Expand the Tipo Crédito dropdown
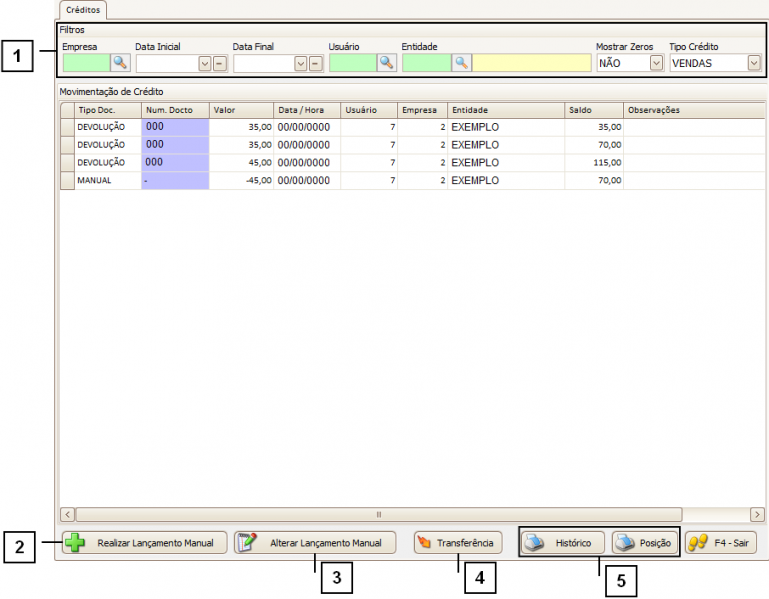The width and height of the screenshot is (769, 599). click(753, 63)
